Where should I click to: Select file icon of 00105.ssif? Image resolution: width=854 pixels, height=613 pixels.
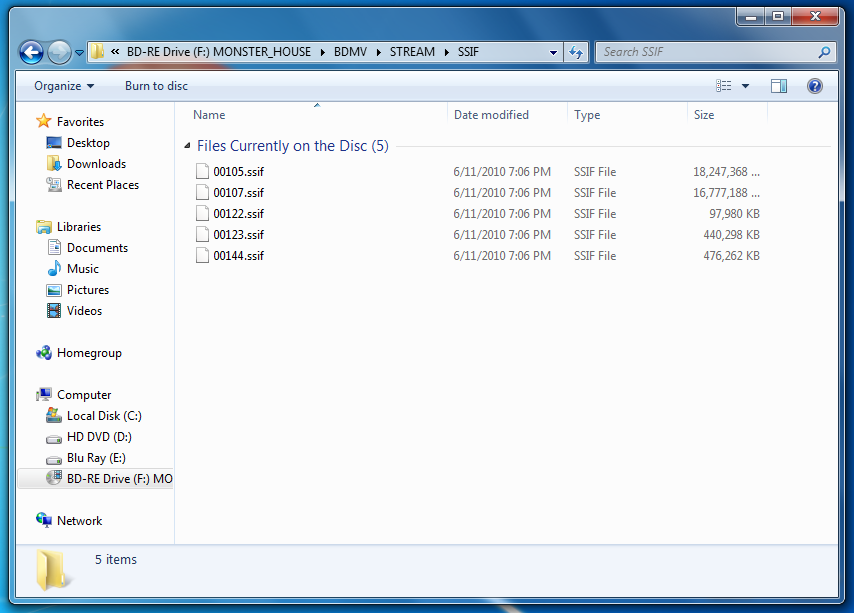tap(203, 171)
